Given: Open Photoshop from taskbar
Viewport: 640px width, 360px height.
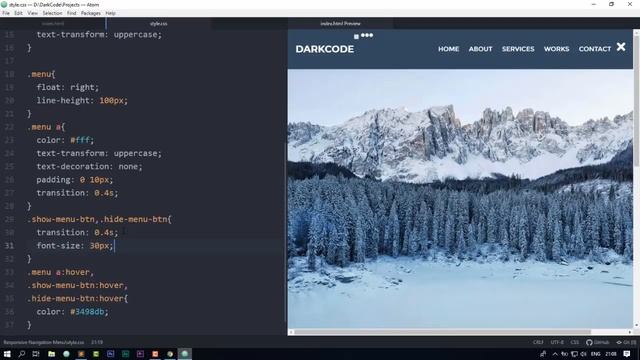Looking at the screenshot, I should (111, 354).
